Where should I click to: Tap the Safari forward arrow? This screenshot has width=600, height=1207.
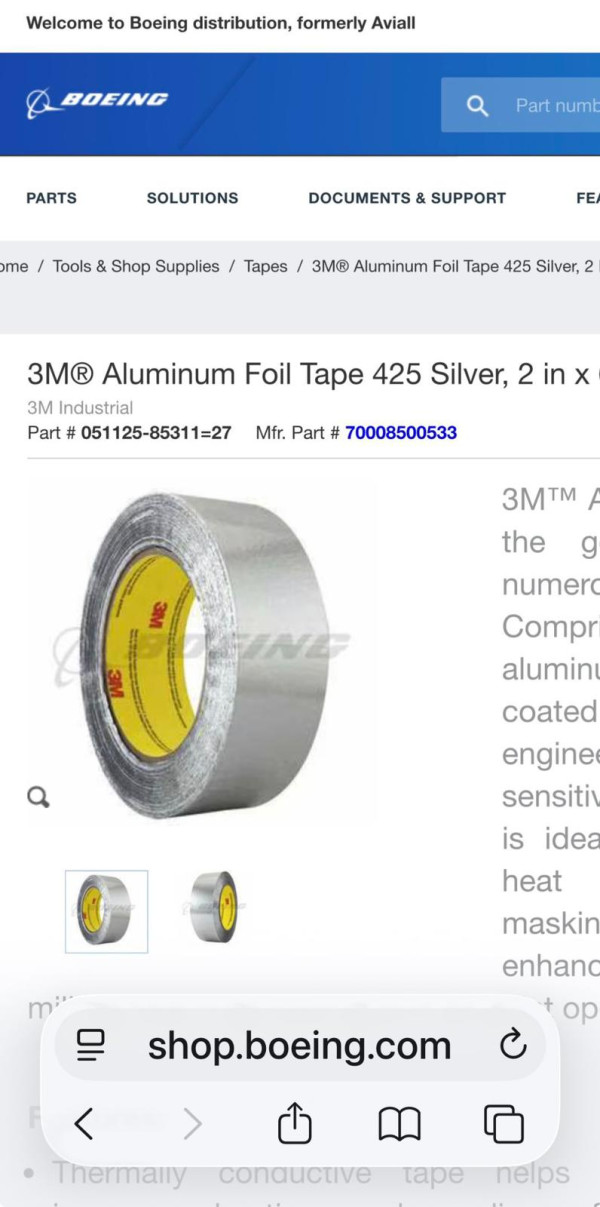[192, 1125]
